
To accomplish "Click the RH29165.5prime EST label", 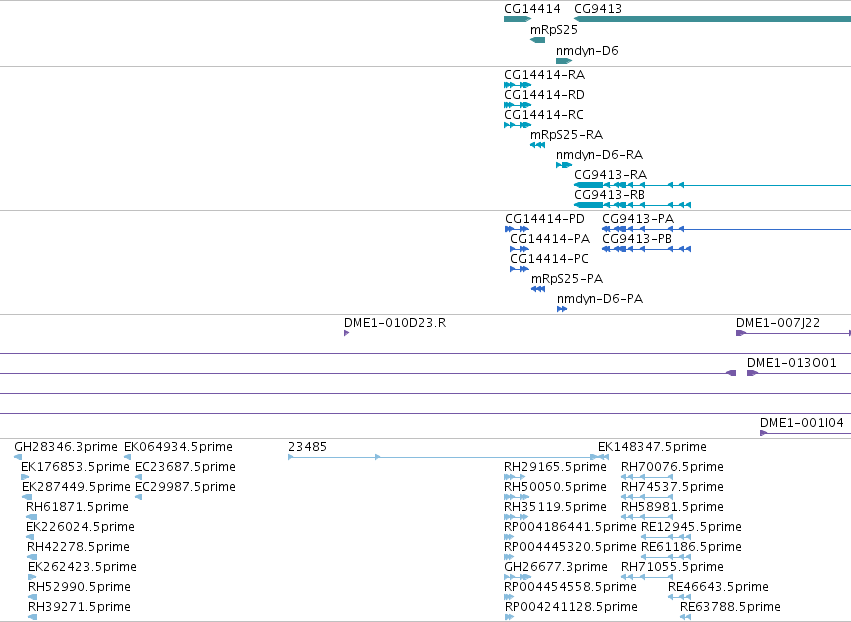I will tap(555, 467).
